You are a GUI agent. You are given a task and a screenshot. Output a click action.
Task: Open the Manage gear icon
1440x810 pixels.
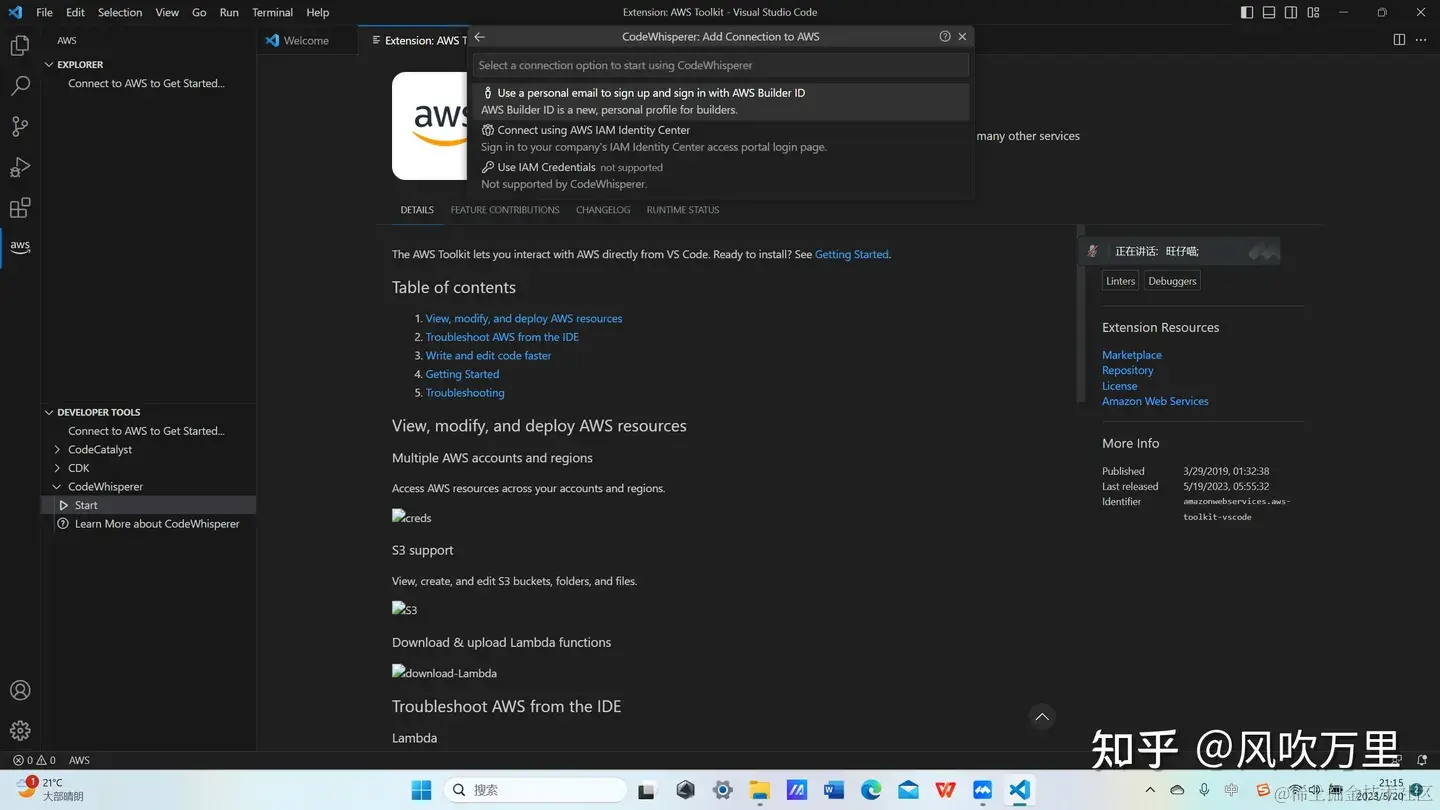tap(20, 731)
